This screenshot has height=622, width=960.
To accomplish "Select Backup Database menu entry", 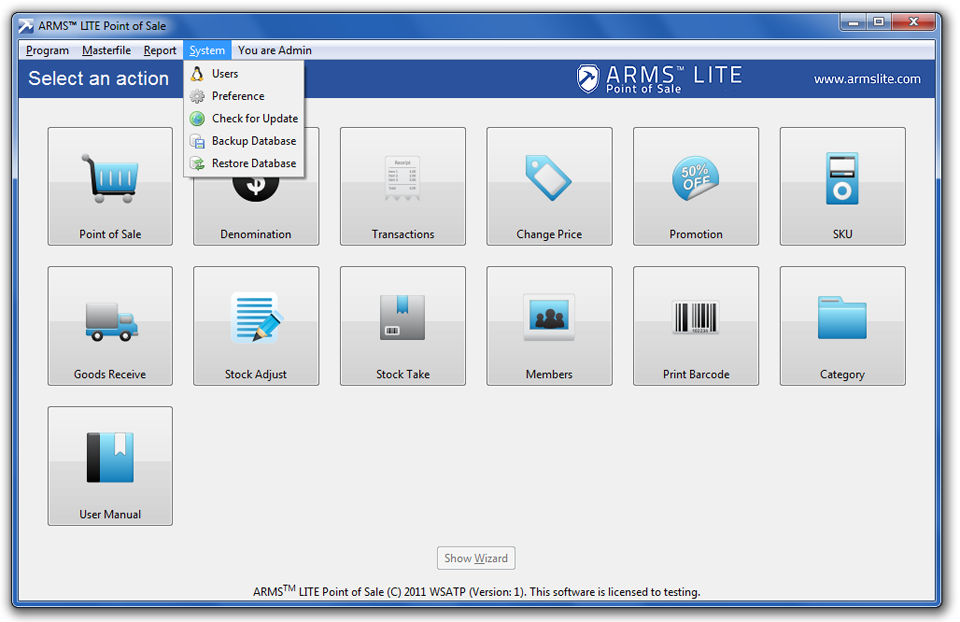I will [x=244, y=141].
